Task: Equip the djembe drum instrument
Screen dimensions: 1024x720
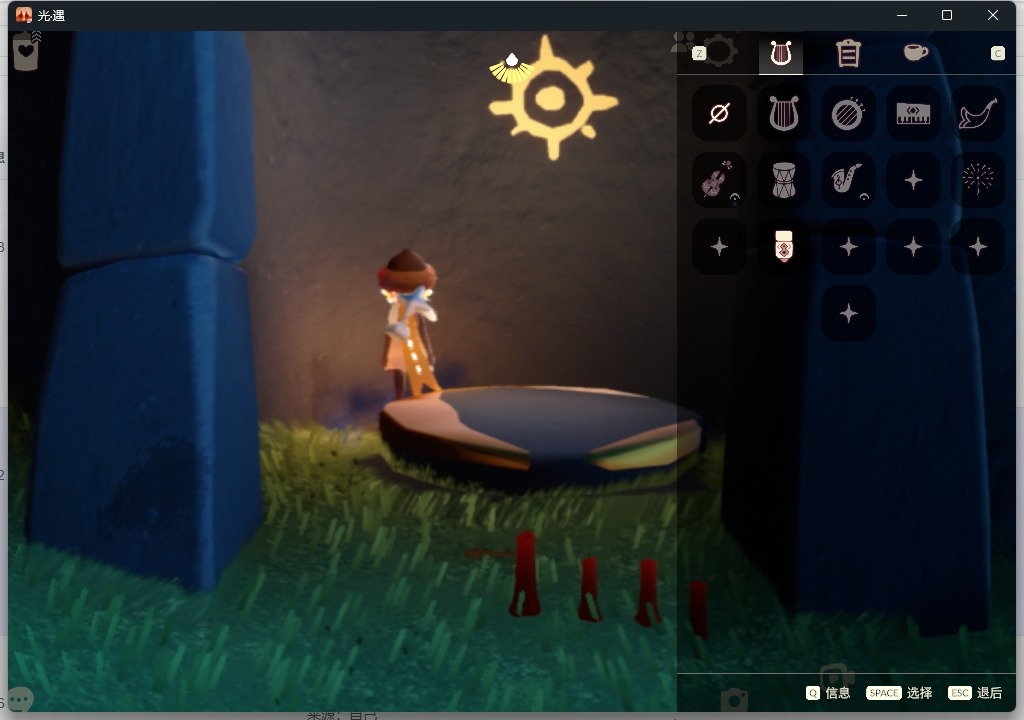Action: (784, 180)
